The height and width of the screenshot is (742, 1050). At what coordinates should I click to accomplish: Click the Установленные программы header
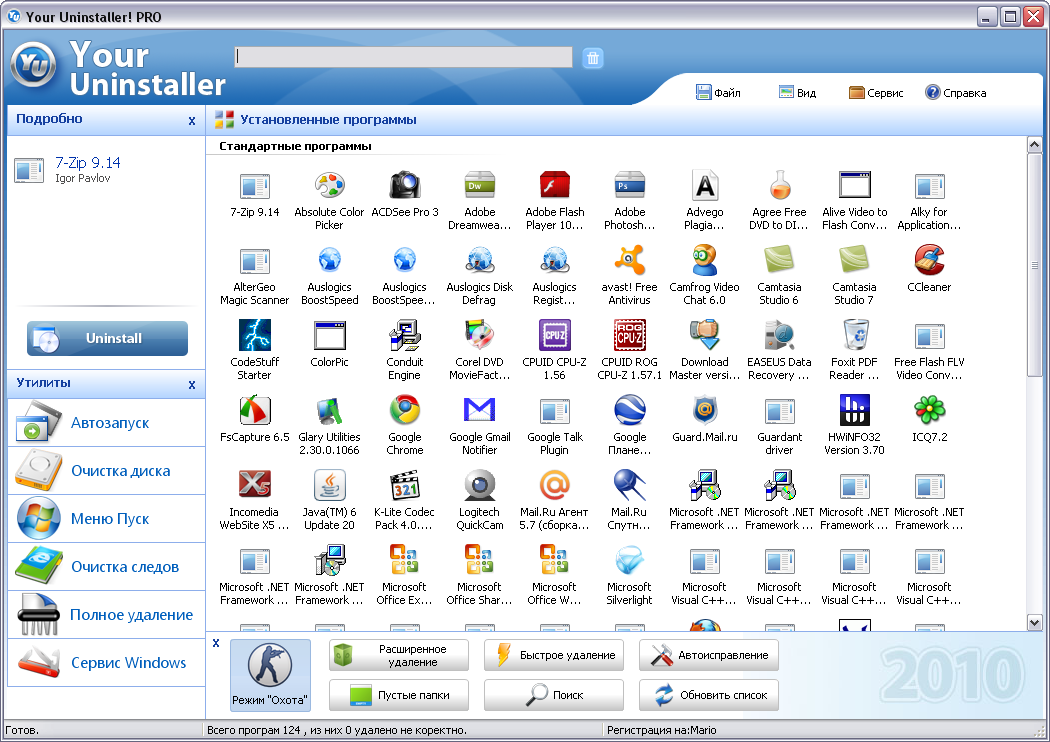328,120
